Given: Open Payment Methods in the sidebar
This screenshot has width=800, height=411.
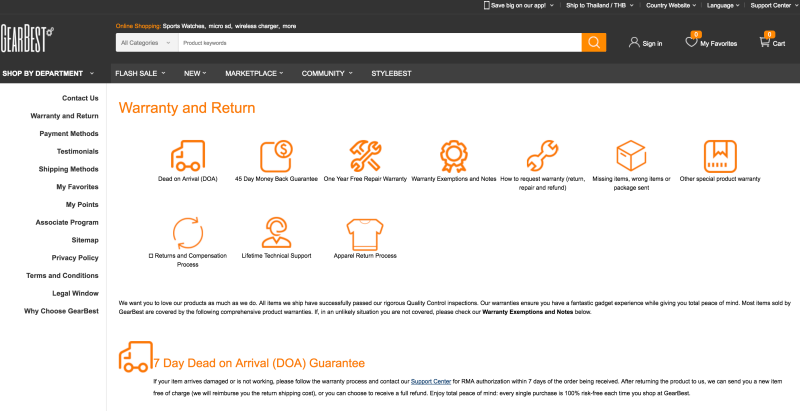Looking at the screenshot, I should click(69, 133).
